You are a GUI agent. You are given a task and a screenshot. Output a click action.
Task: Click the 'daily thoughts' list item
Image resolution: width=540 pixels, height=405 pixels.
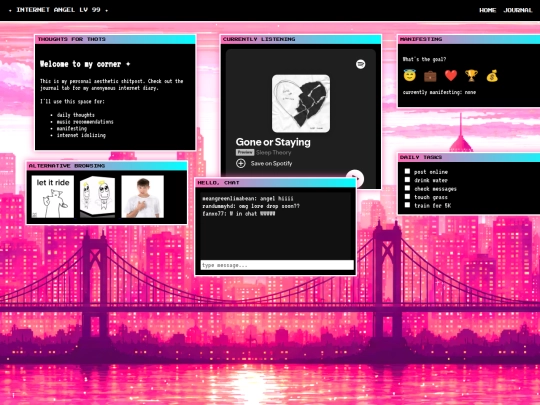(75, 115)
